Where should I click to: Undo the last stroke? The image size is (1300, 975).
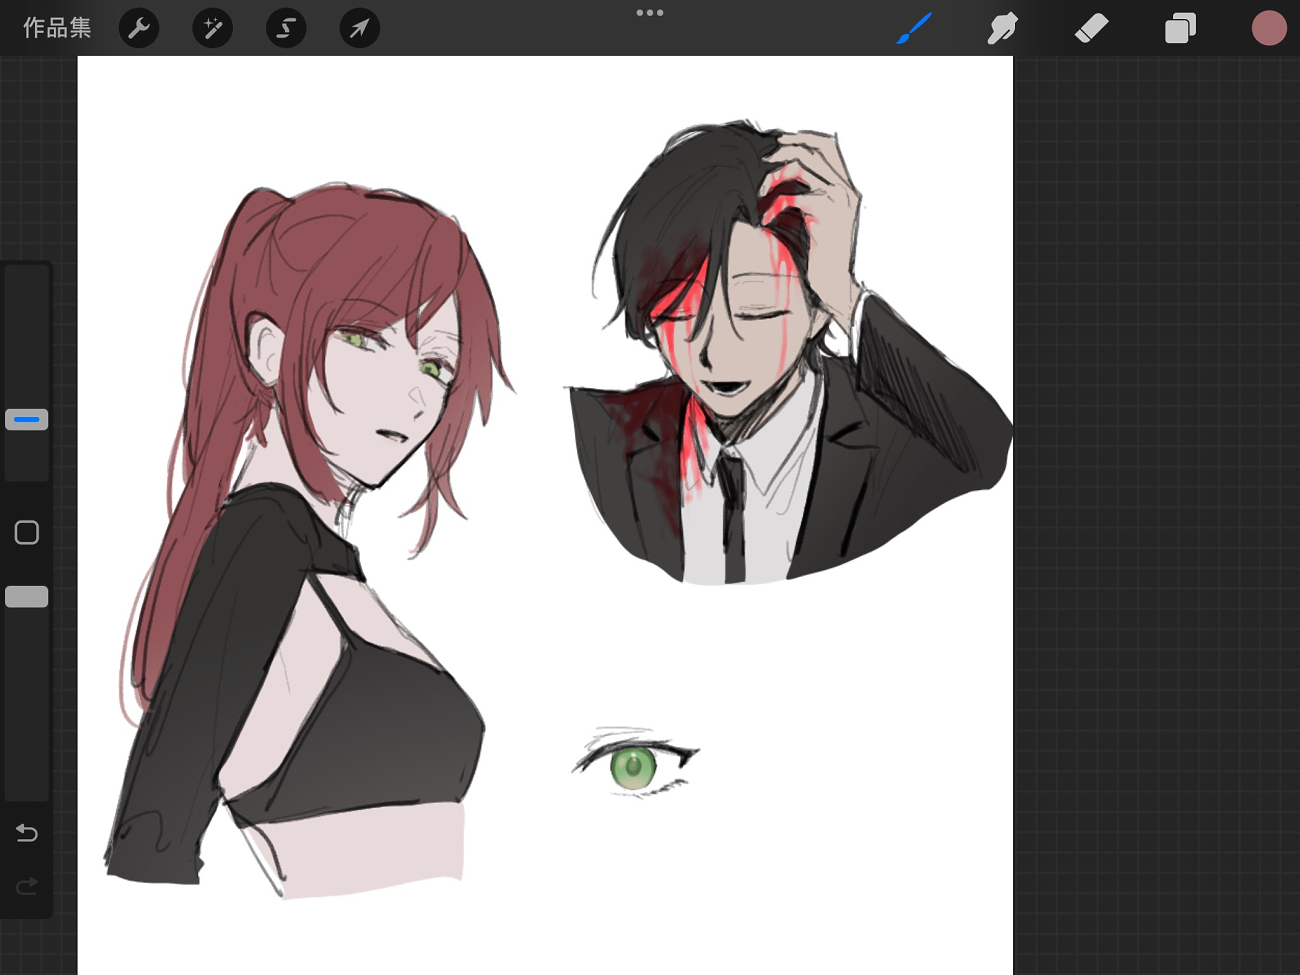coord(27,833)
